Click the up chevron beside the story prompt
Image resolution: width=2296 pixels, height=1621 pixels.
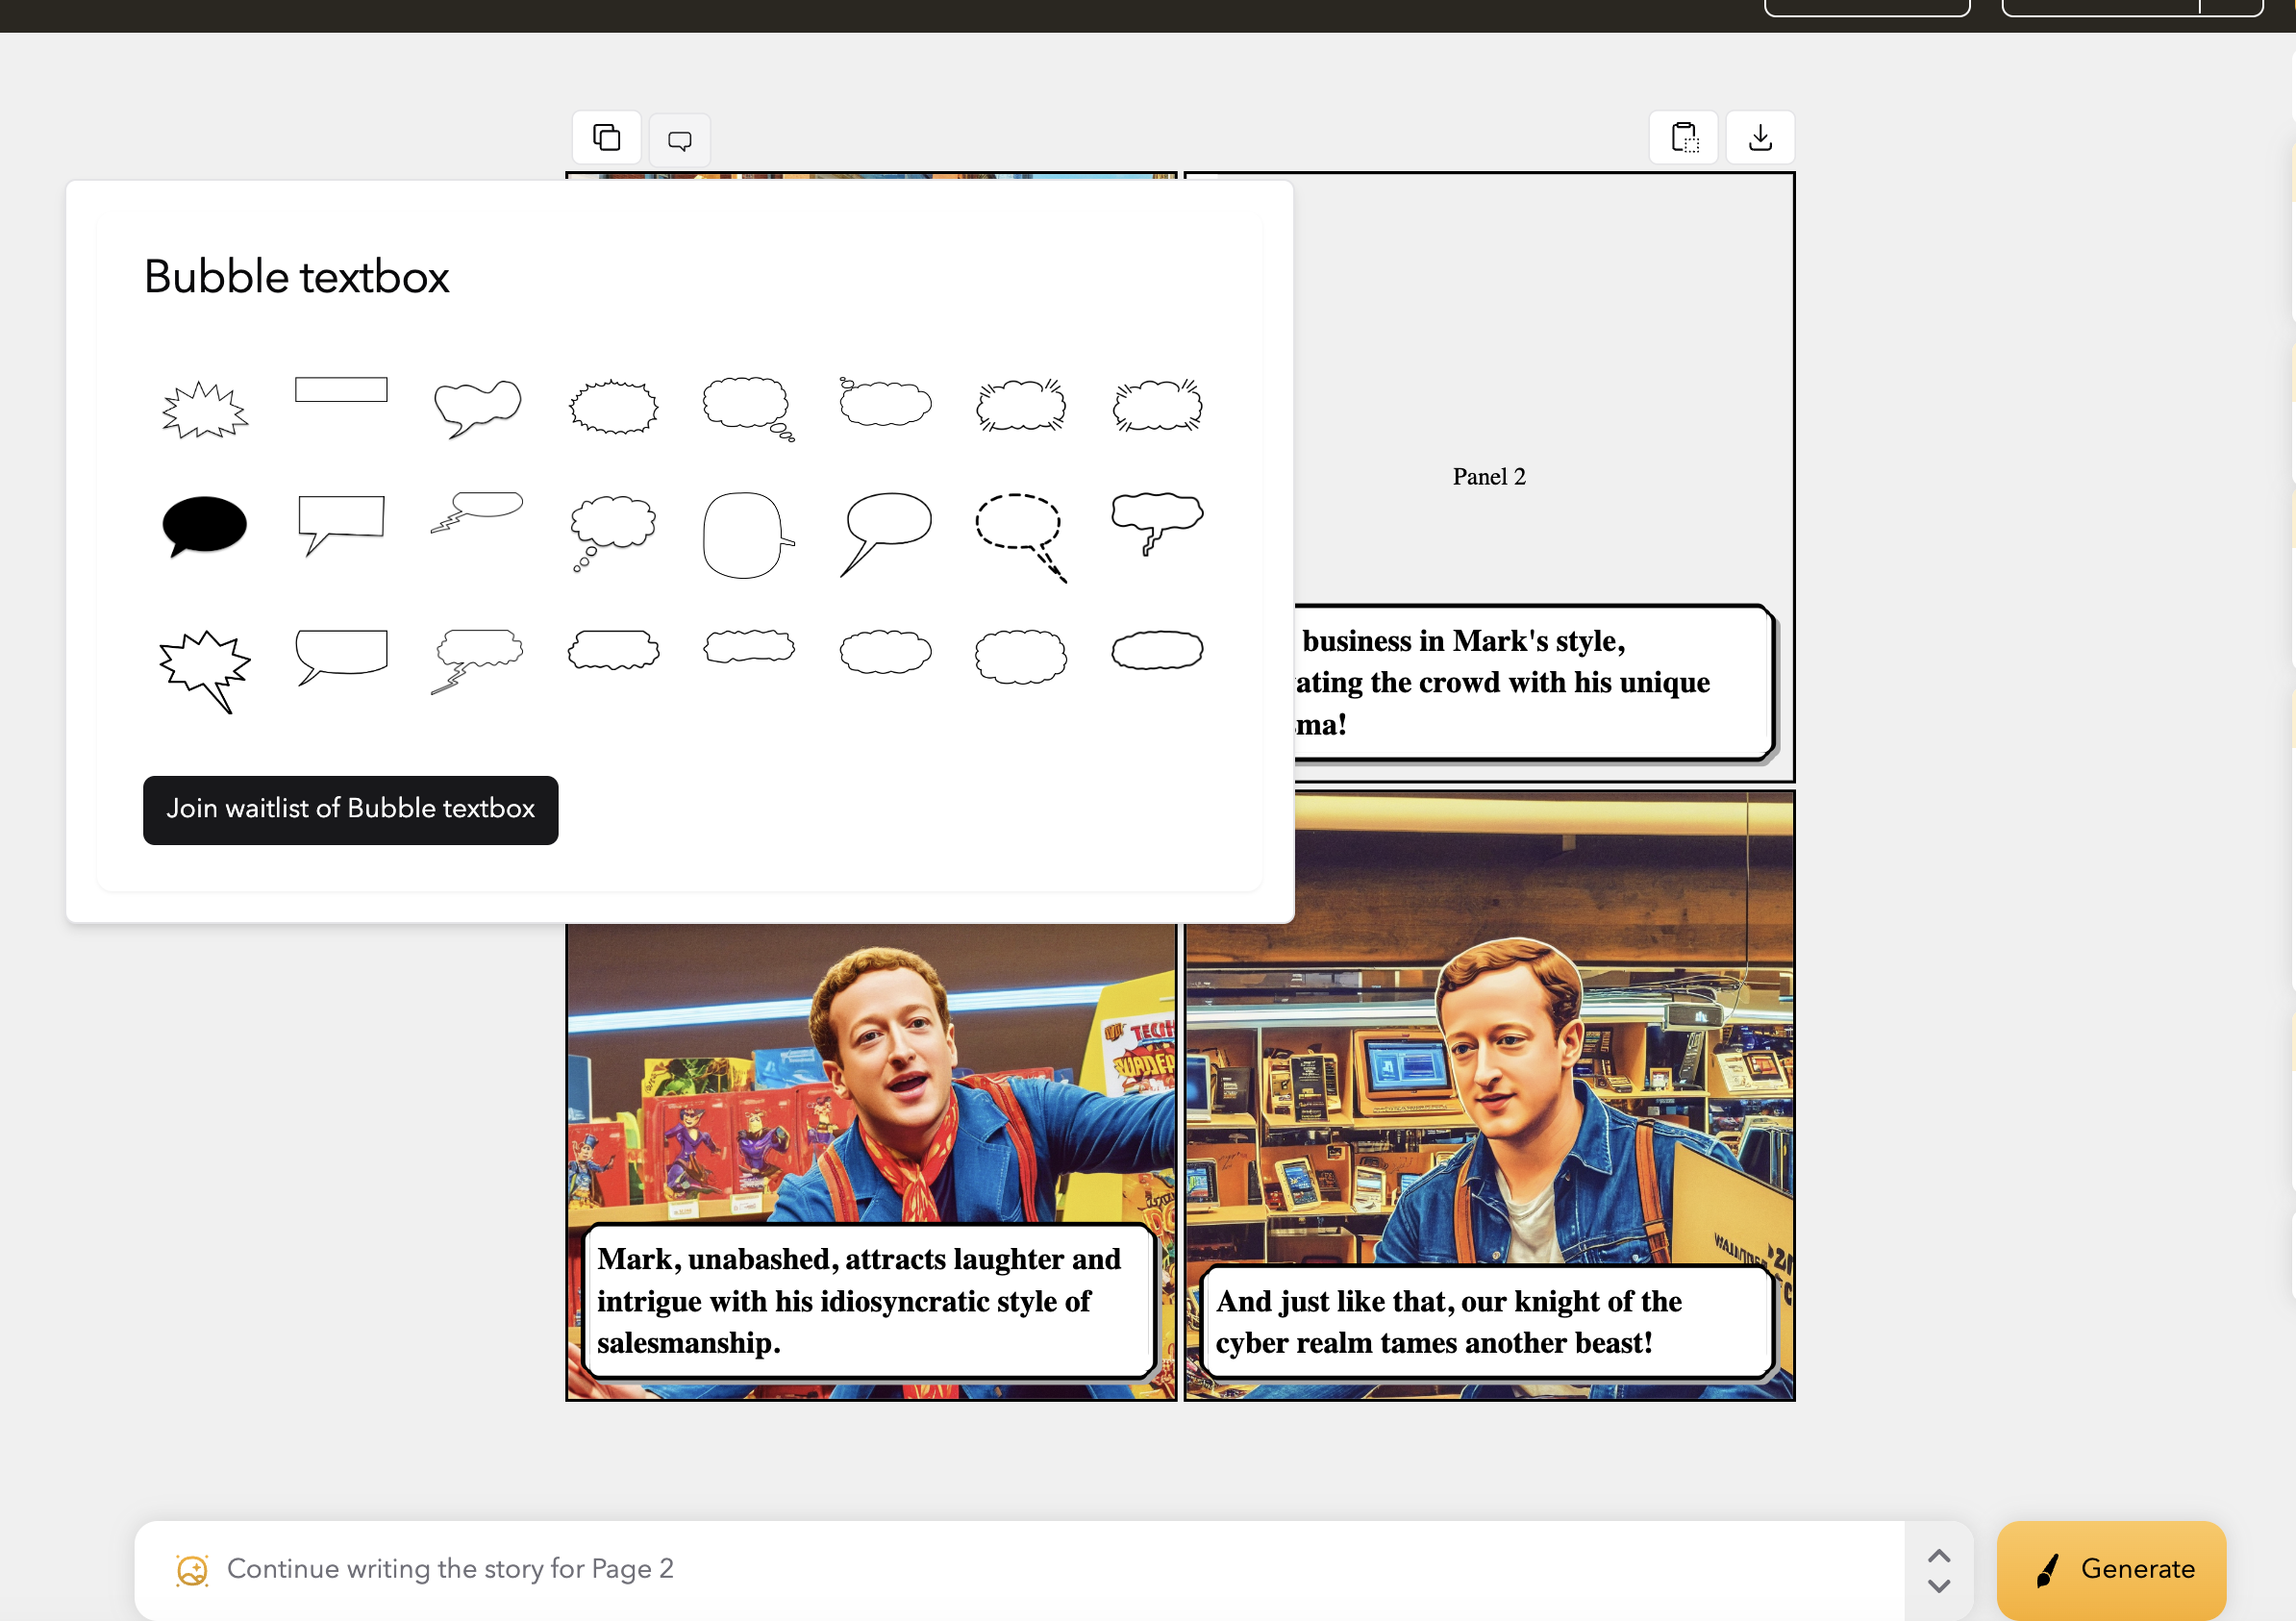[x=1938, y=1555]
